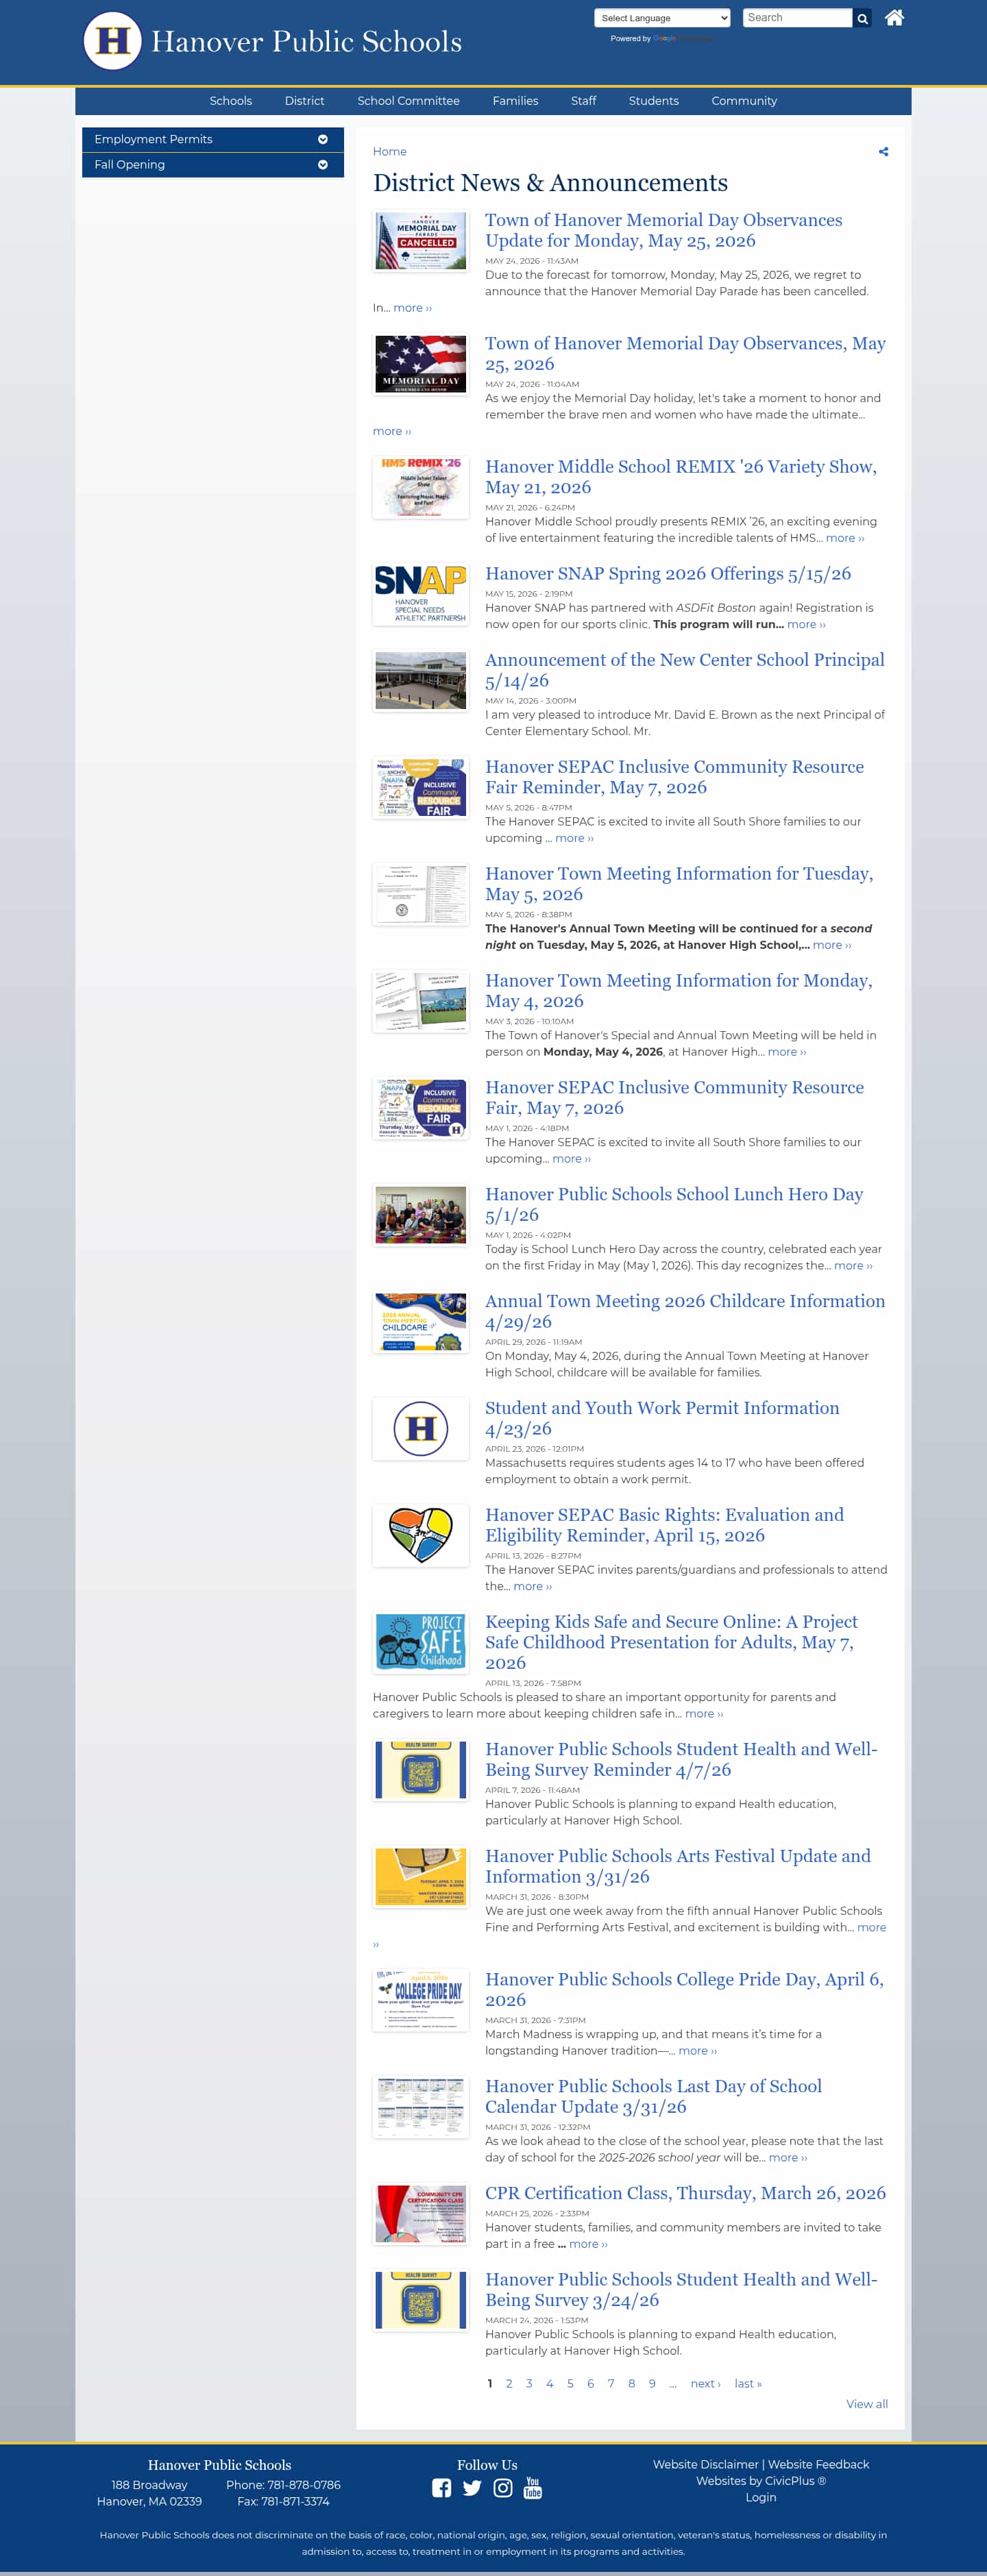Go to page 5 of news
This screenshot has height=2576, width=987.
pyautogui.click(x=570, y=2383)
